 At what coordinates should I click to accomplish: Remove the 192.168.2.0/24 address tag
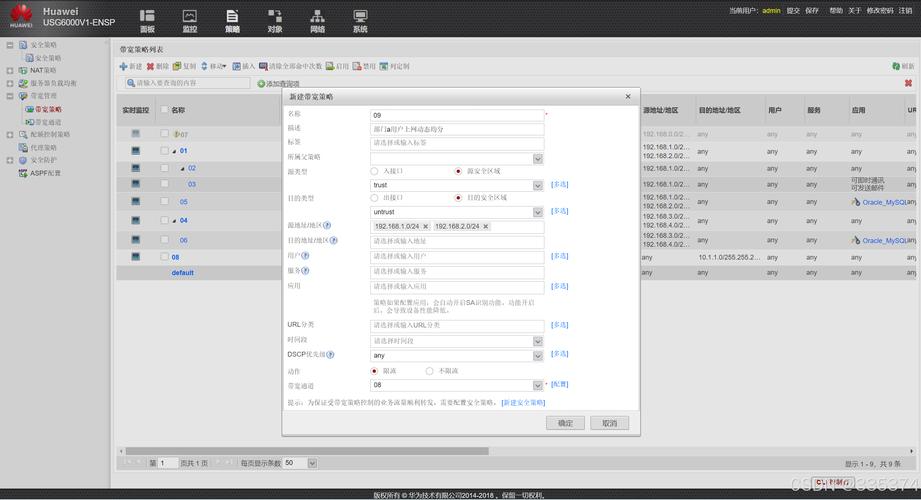pos(486,226)
